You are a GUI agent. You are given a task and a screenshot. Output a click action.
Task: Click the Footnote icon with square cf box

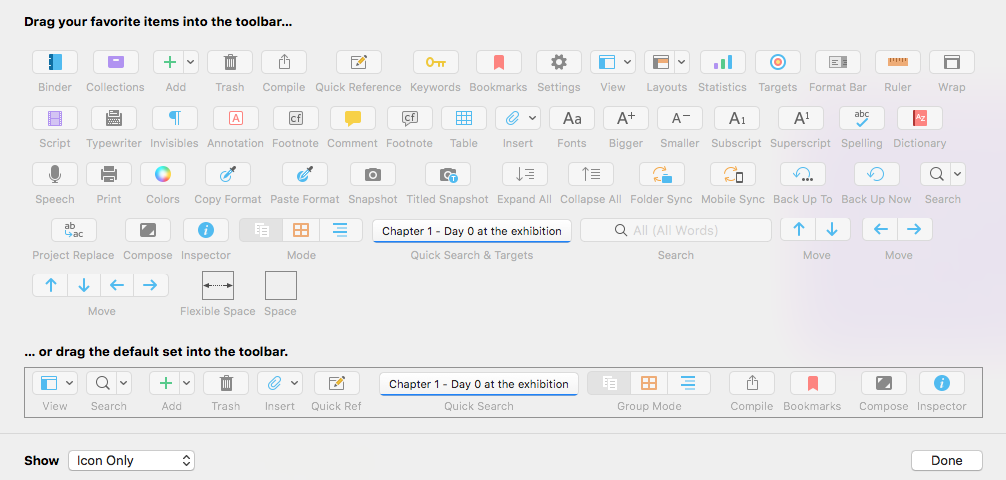tap(296, 118)
